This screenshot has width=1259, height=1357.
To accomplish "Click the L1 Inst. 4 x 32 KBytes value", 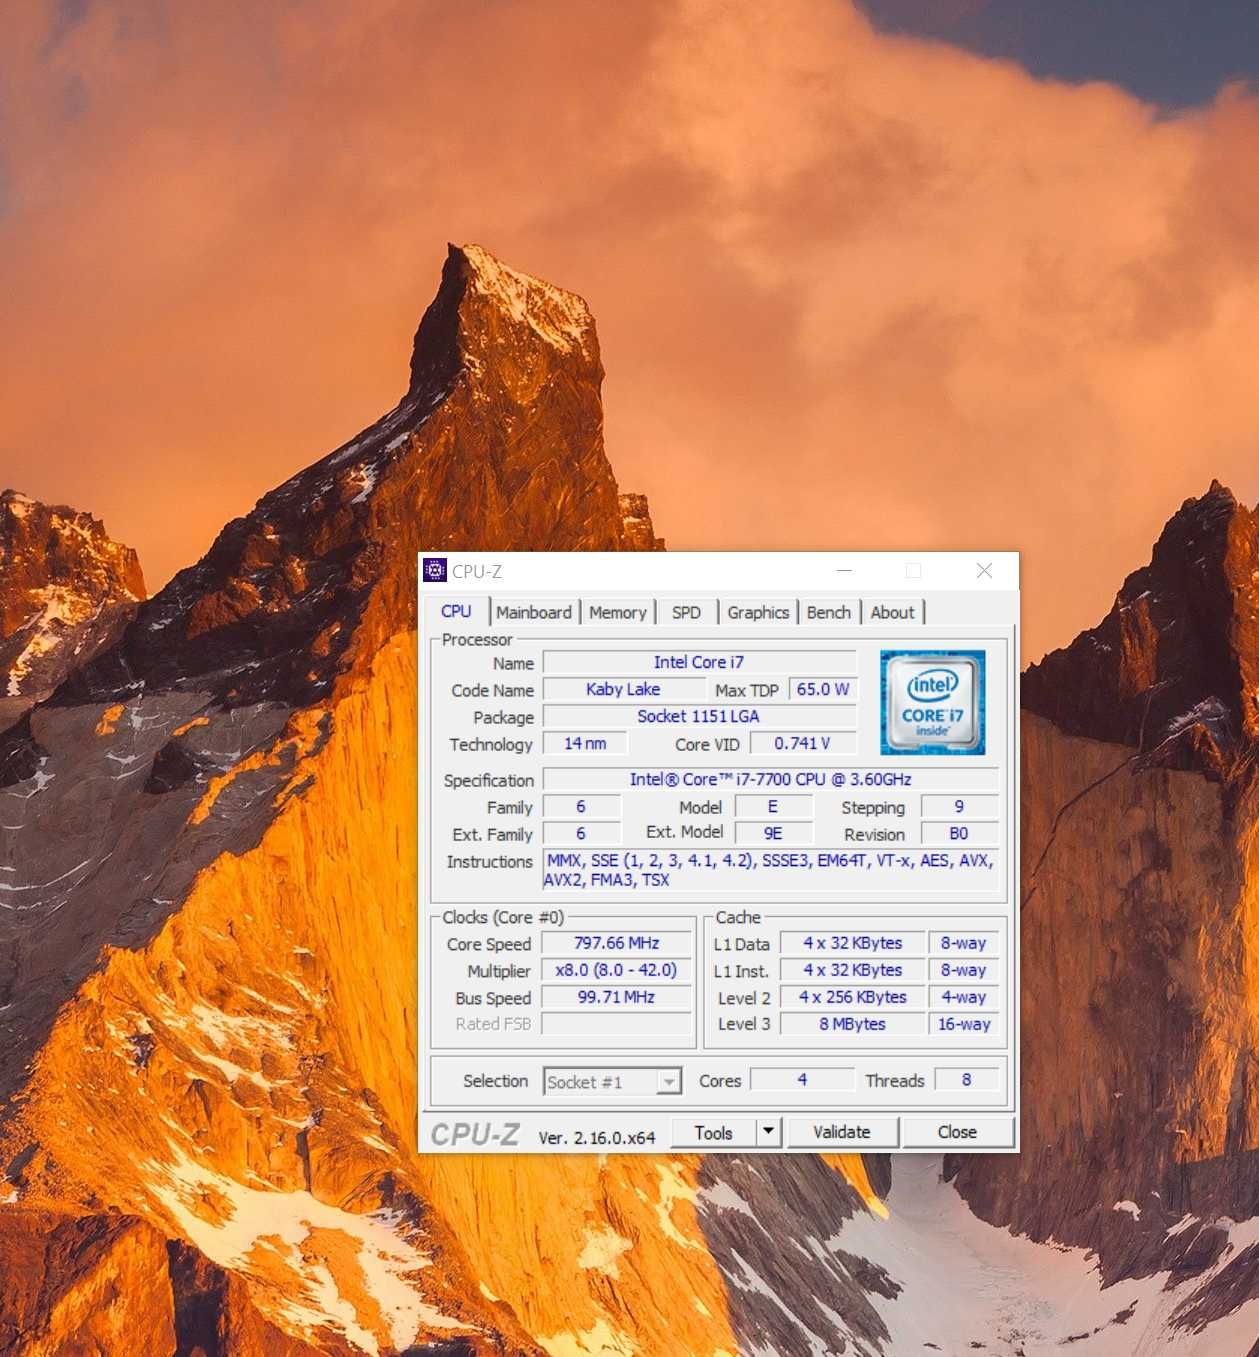I will click(853, 970).
